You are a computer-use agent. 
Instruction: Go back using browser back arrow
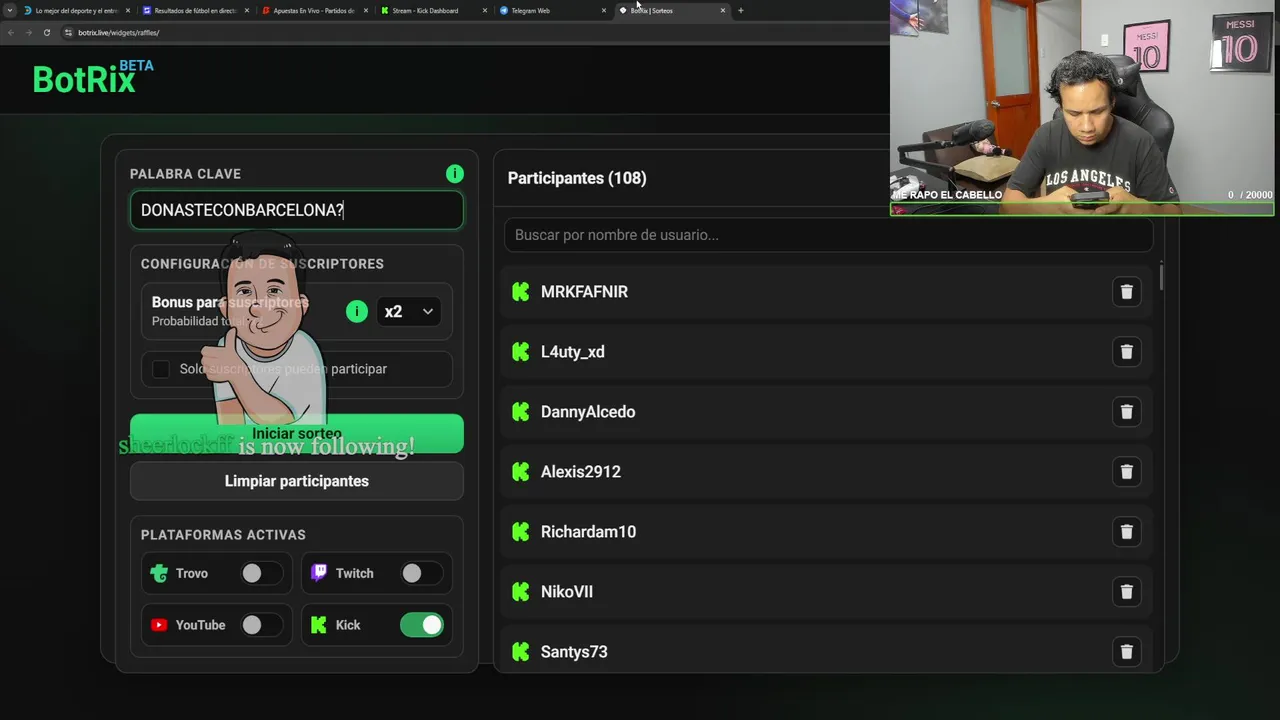[10, 32]
